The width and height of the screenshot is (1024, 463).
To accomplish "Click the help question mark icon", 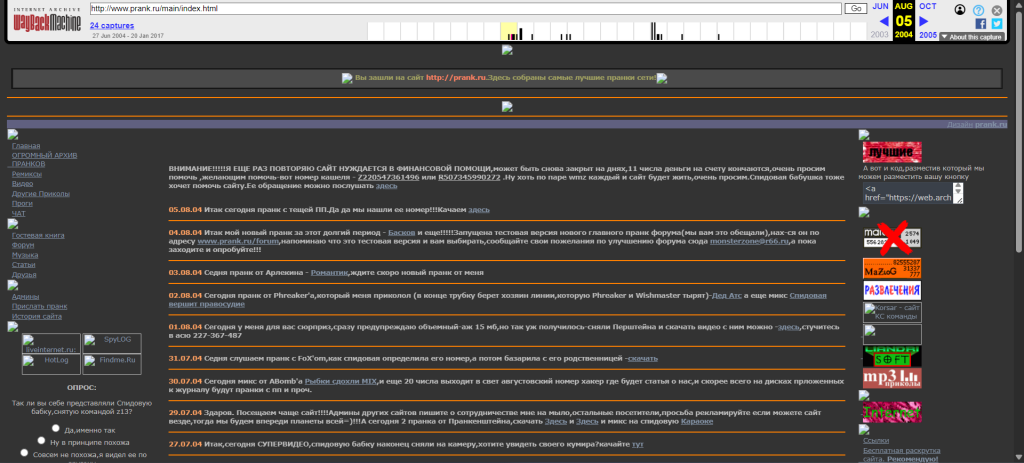I will tap(979, 9).
